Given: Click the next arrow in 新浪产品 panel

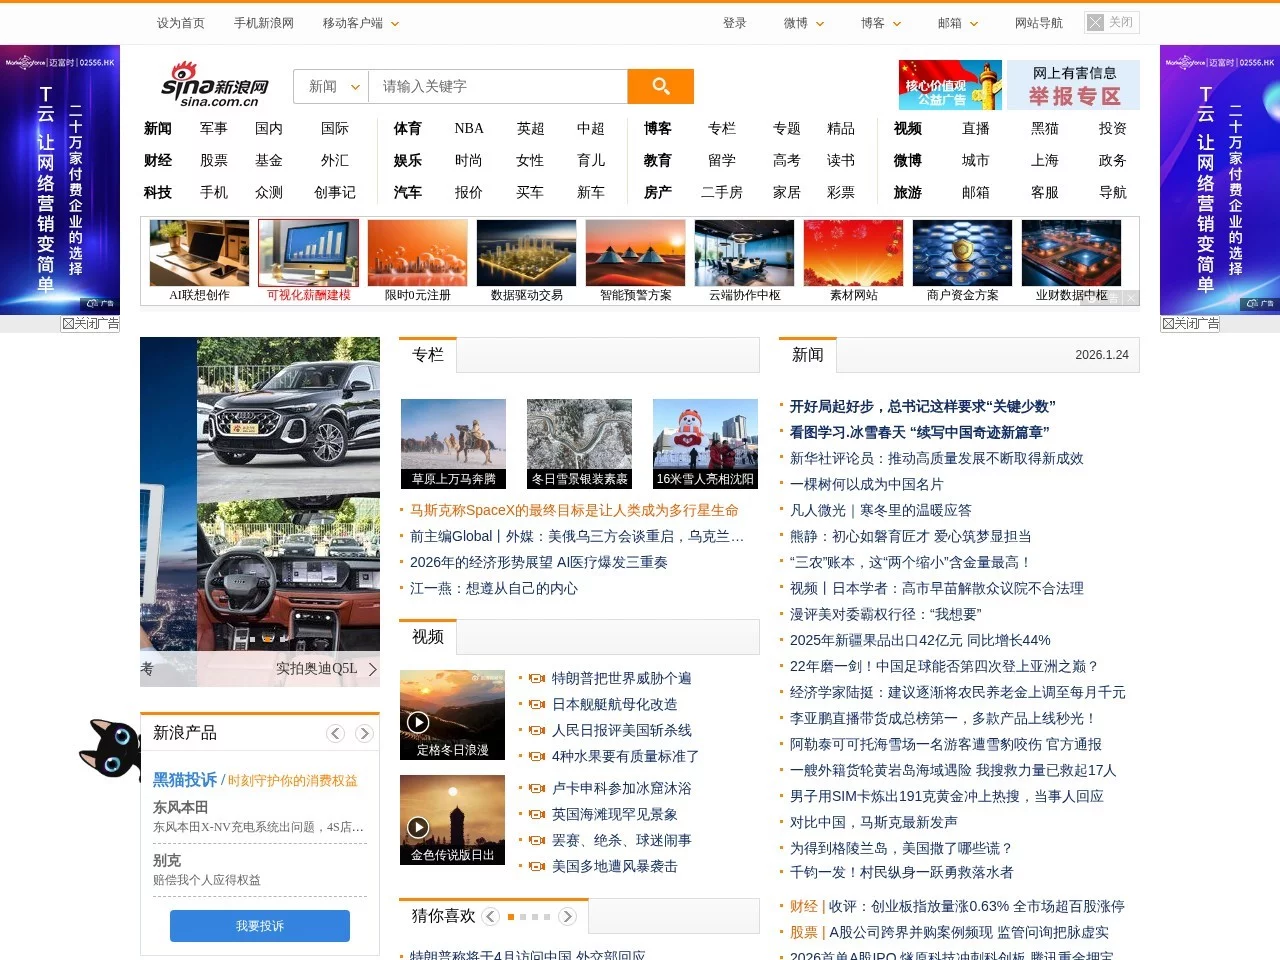Looking at the screenshot, I should 364,733.
